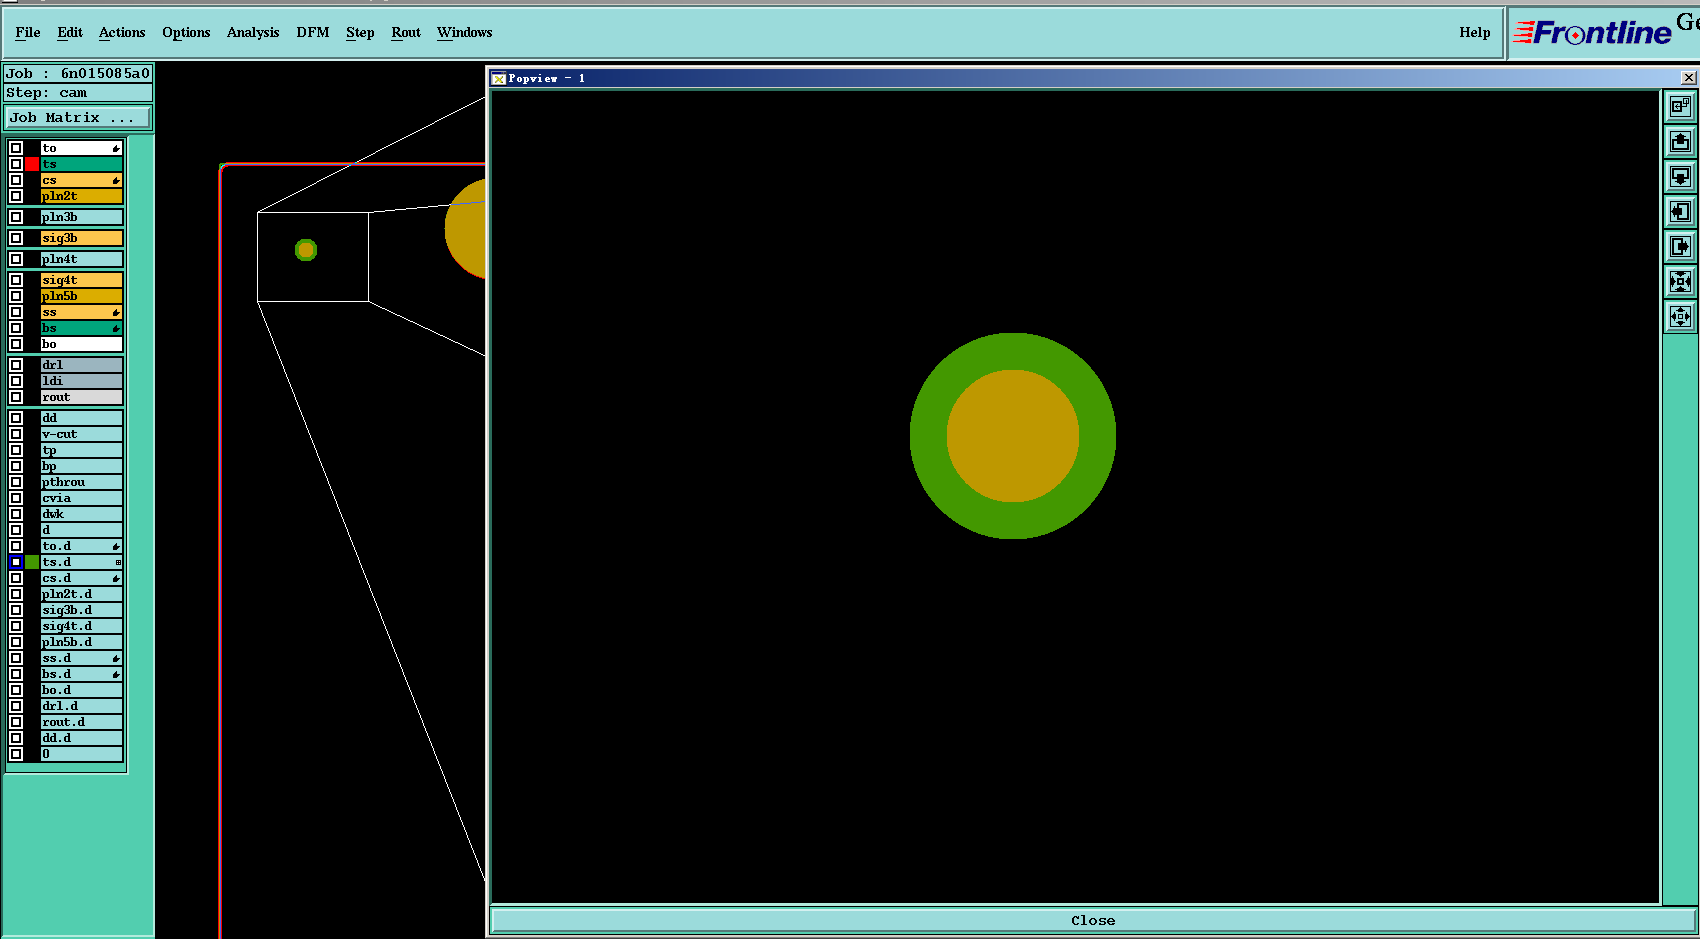1700x939 pixels.
Task: Toggle the checkbox for layer 'to'
Action: (16, 148)
